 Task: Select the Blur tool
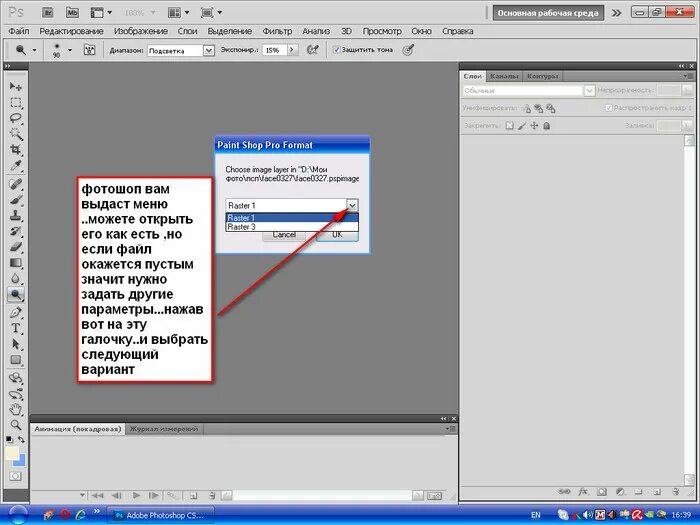[16, 279]
